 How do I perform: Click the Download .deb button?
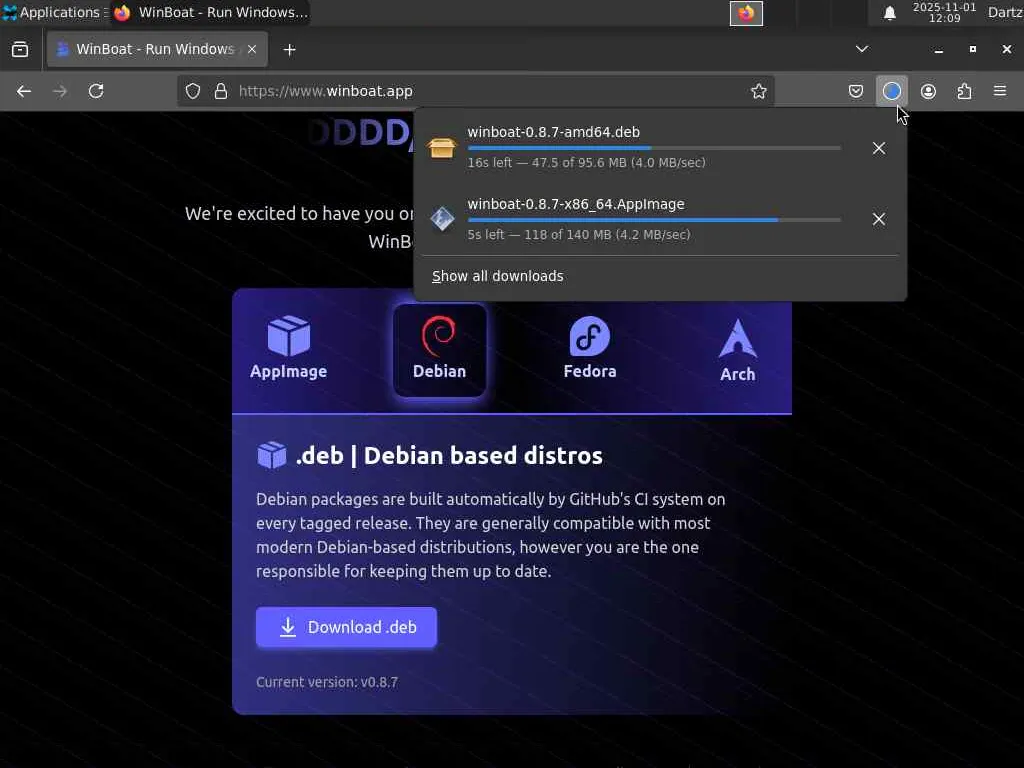pos(346,627)
